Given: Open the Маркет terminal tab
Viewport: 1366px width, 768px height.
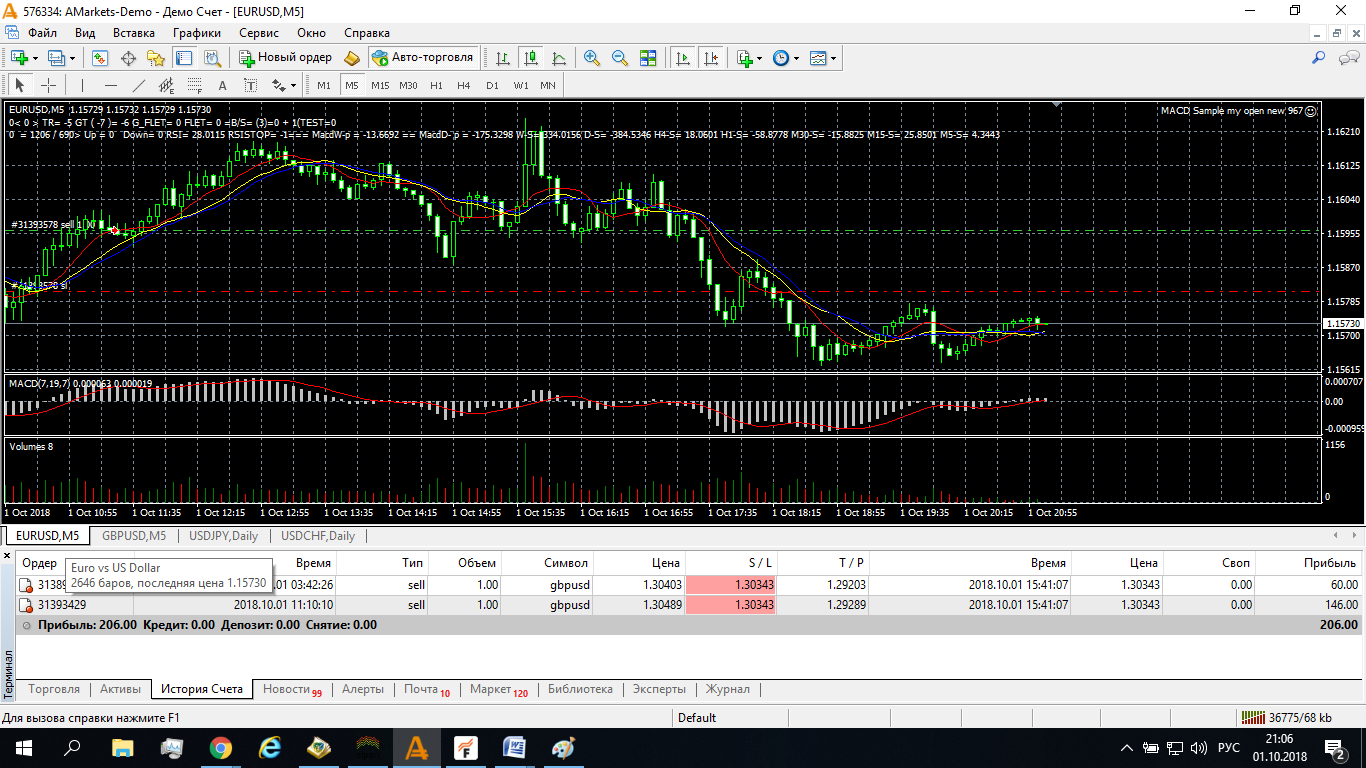Looking at the screenshot, I should (x=499, y=689).
